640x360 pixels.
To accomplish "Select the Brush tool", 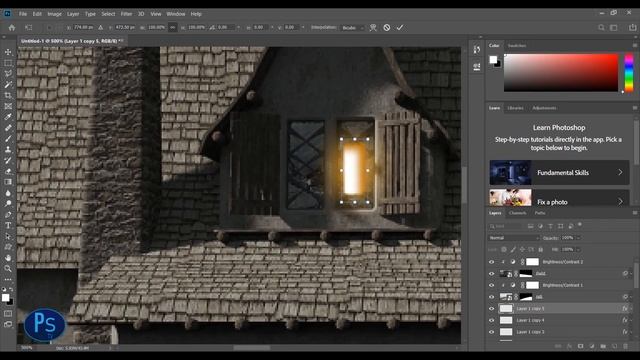I will [x=8, y=139].
